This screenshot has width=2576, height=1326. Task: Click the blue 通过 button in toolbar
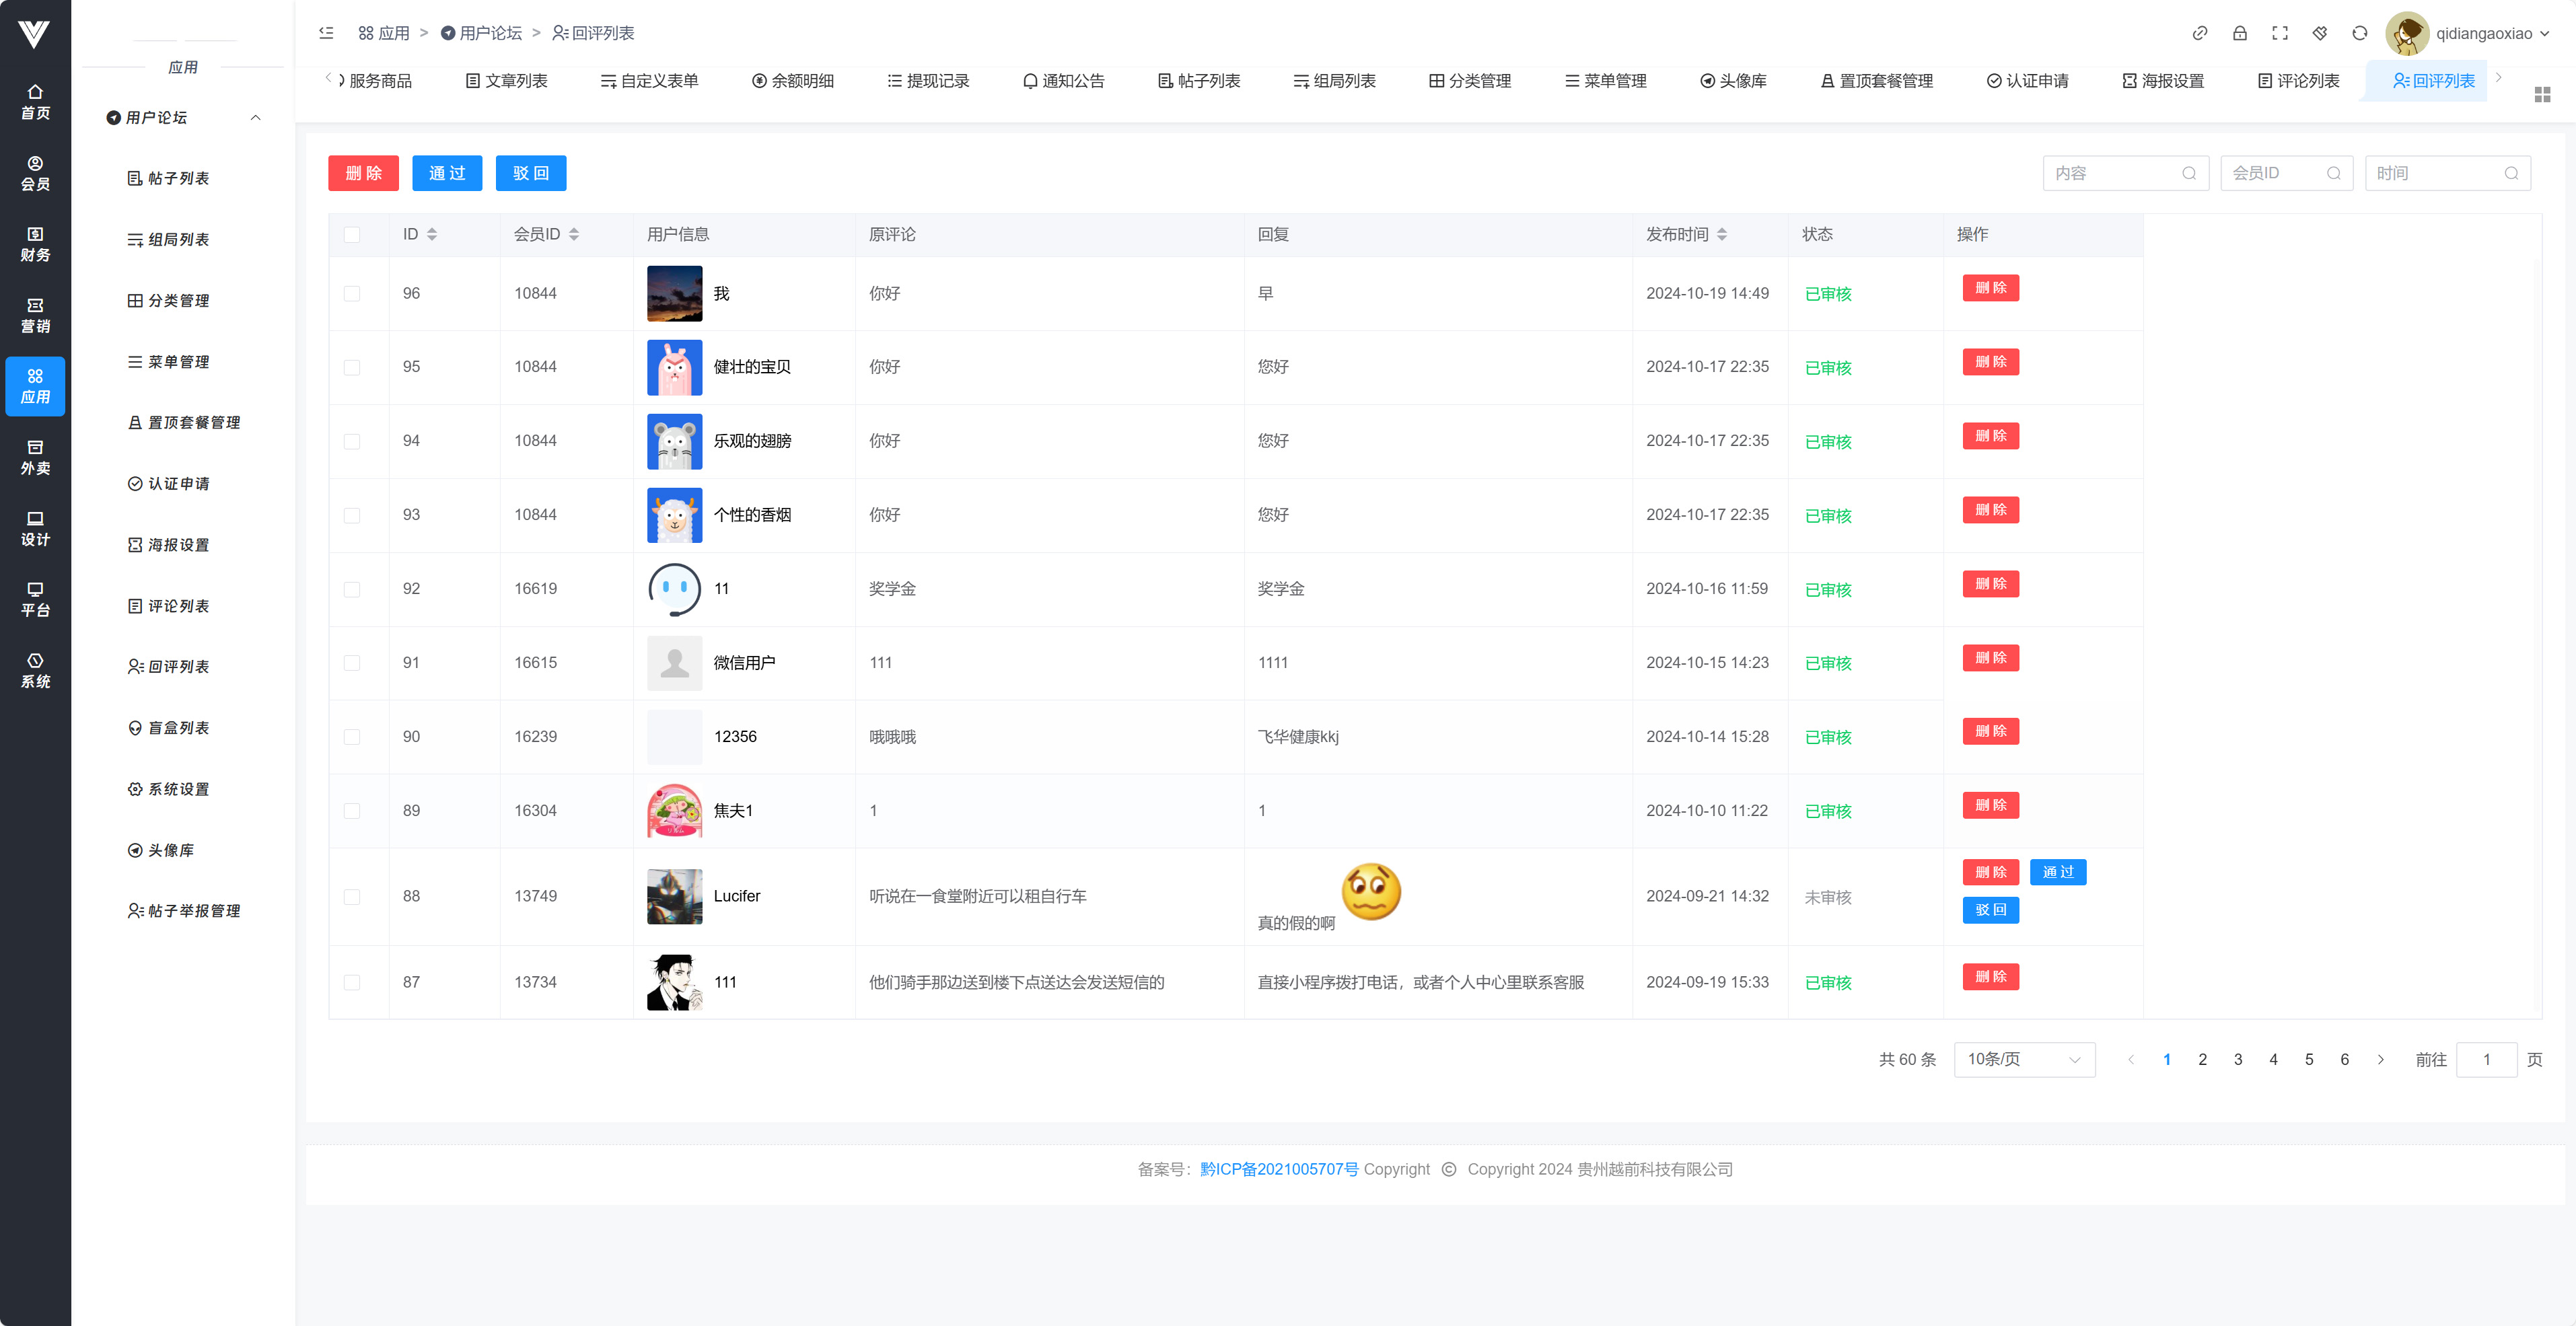point(447,173)
